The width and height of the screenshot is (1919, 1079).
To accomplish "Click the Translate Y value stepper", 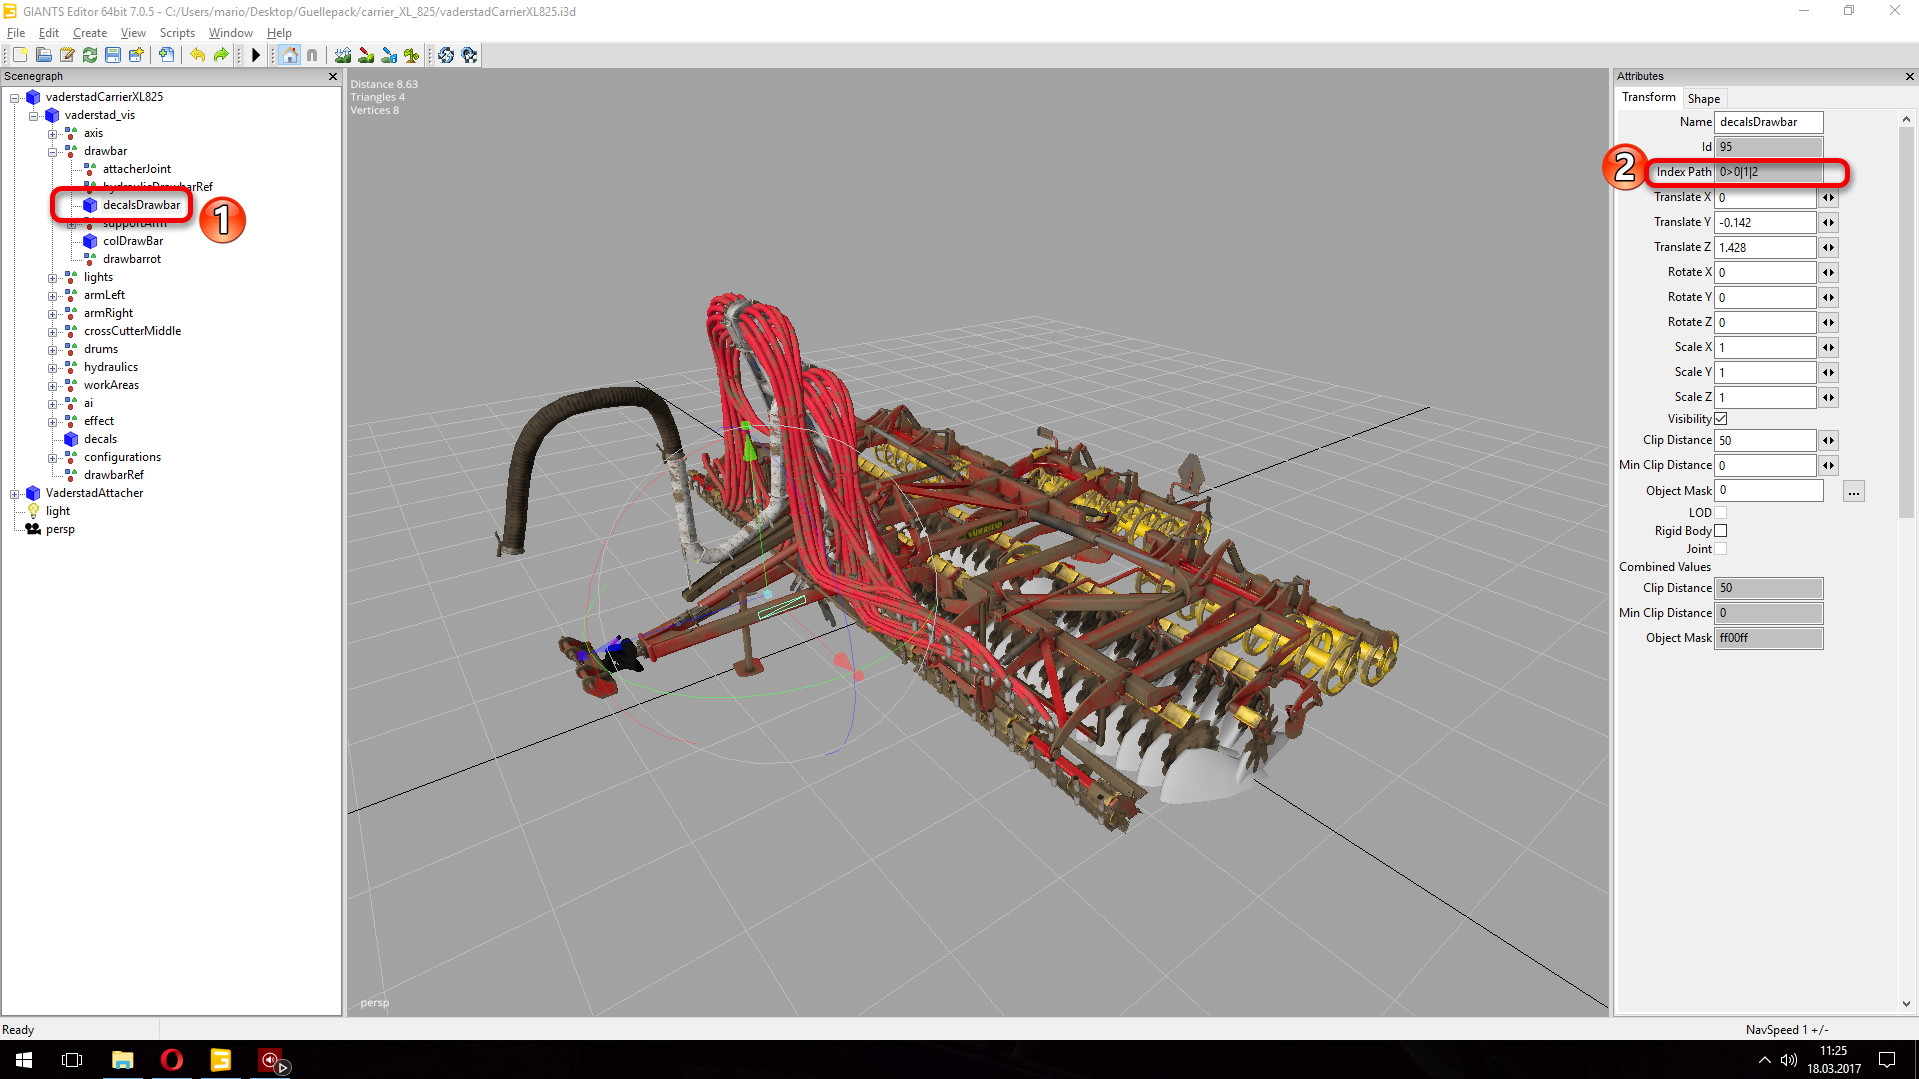I will pyautogui.click(x=1828, y=223).
